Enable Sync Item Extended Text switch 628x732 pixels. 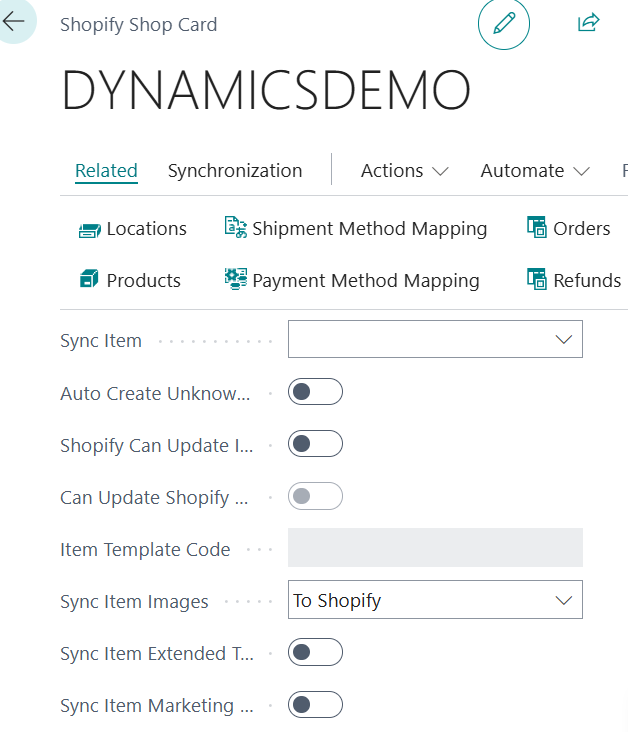click(x=315, y=652)
